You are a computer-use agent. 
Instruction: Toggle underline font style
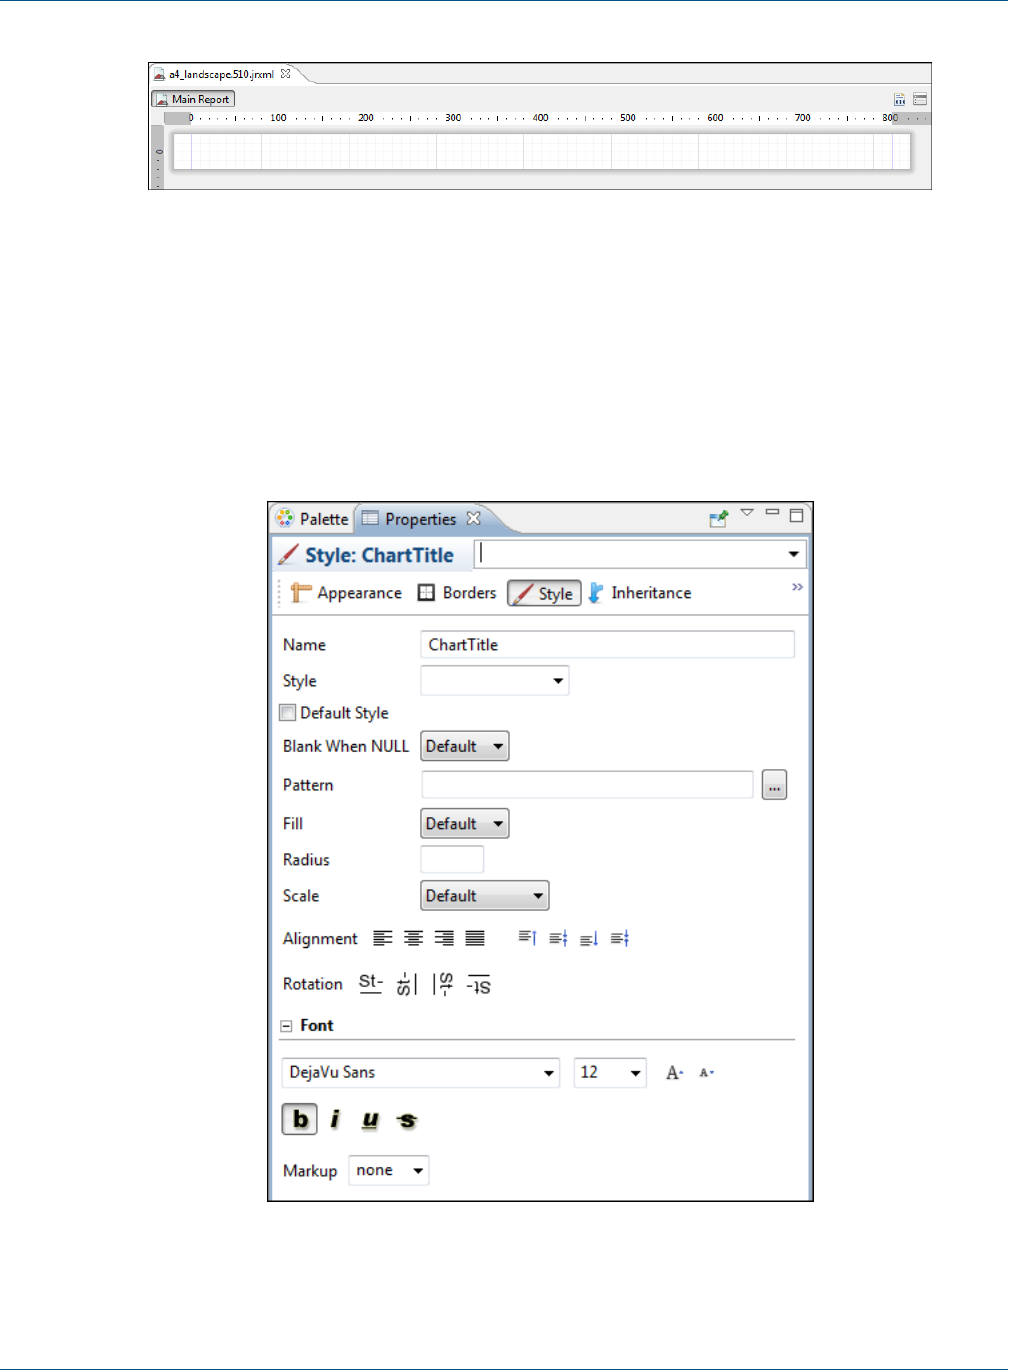tap(370, 1120)
